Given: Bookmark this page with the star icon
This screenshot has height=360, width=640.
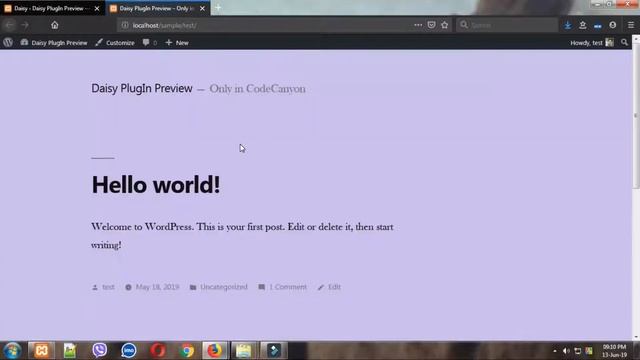Looking at the screenshot, I should click(444, 25).
